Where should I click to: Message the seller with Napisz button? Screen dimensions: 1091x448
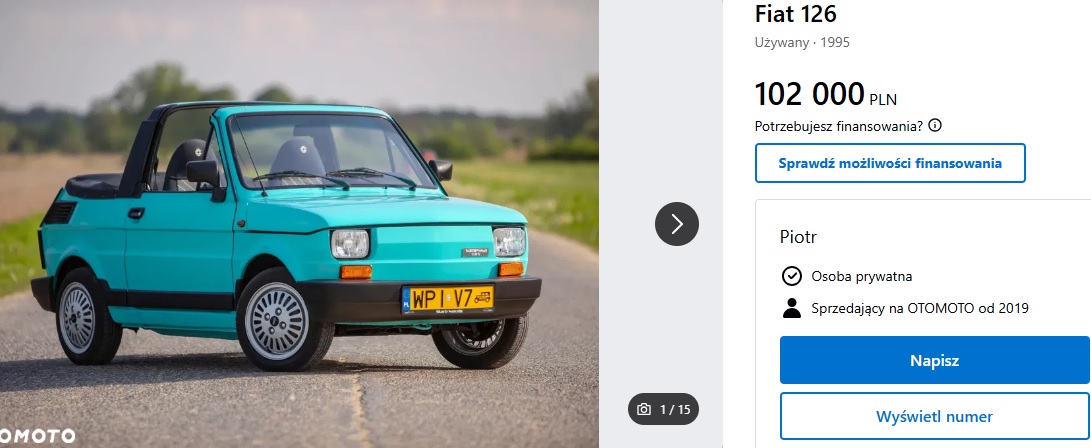[x=934, y=360]
